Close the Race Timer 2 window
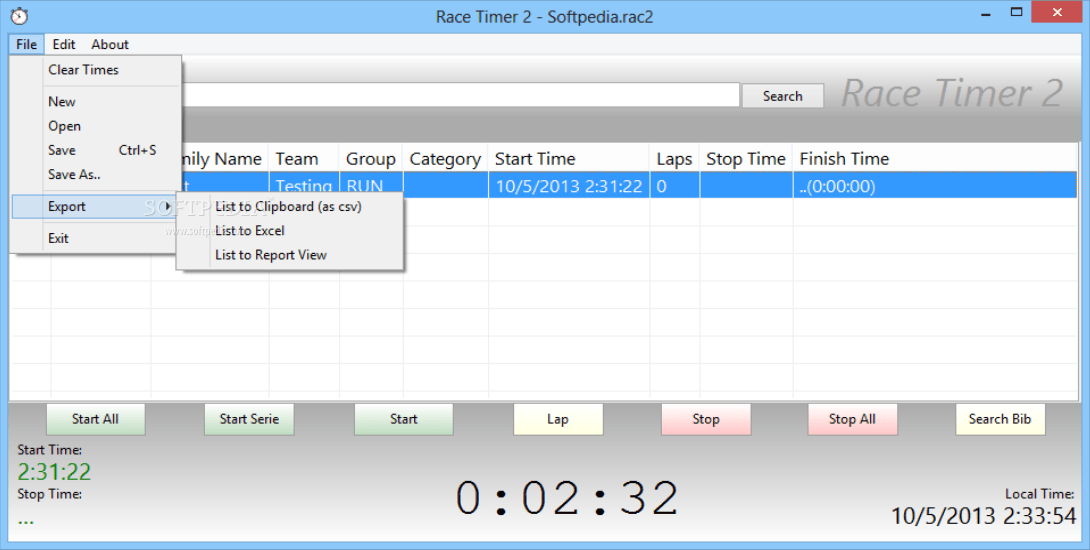Viewport: 1090px width, 550px height. point(1057,13)
